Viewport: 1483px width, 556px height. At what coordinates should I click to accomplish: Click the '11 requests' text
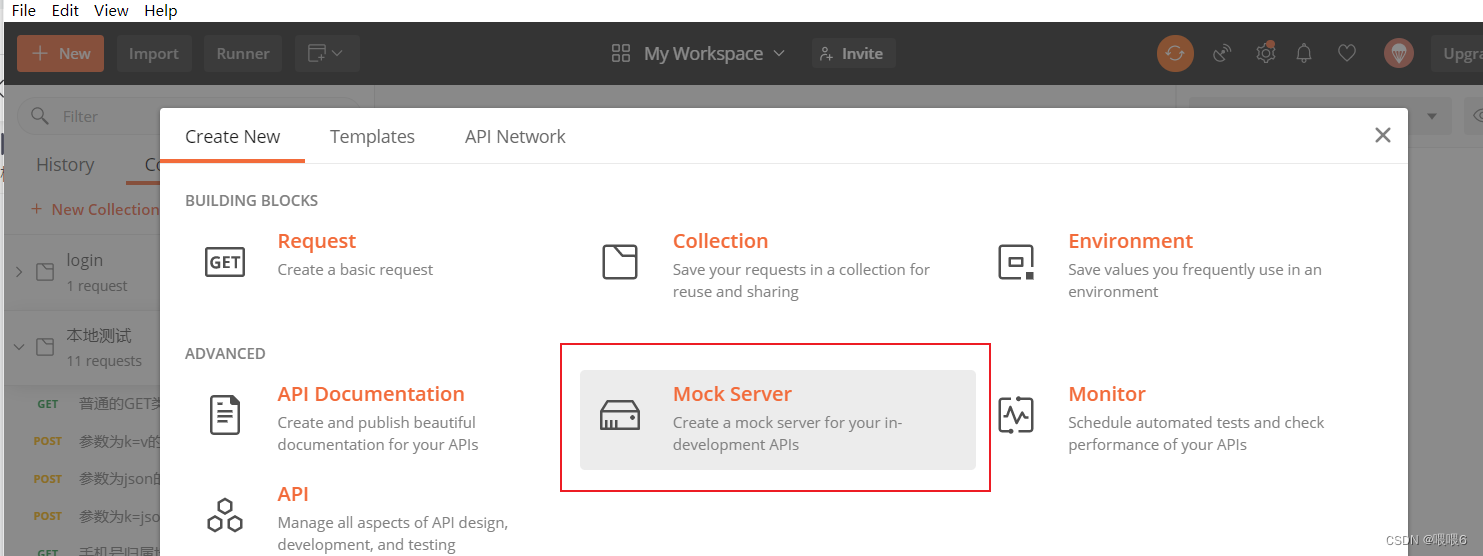pyautogui.click(x=104, y=361)
